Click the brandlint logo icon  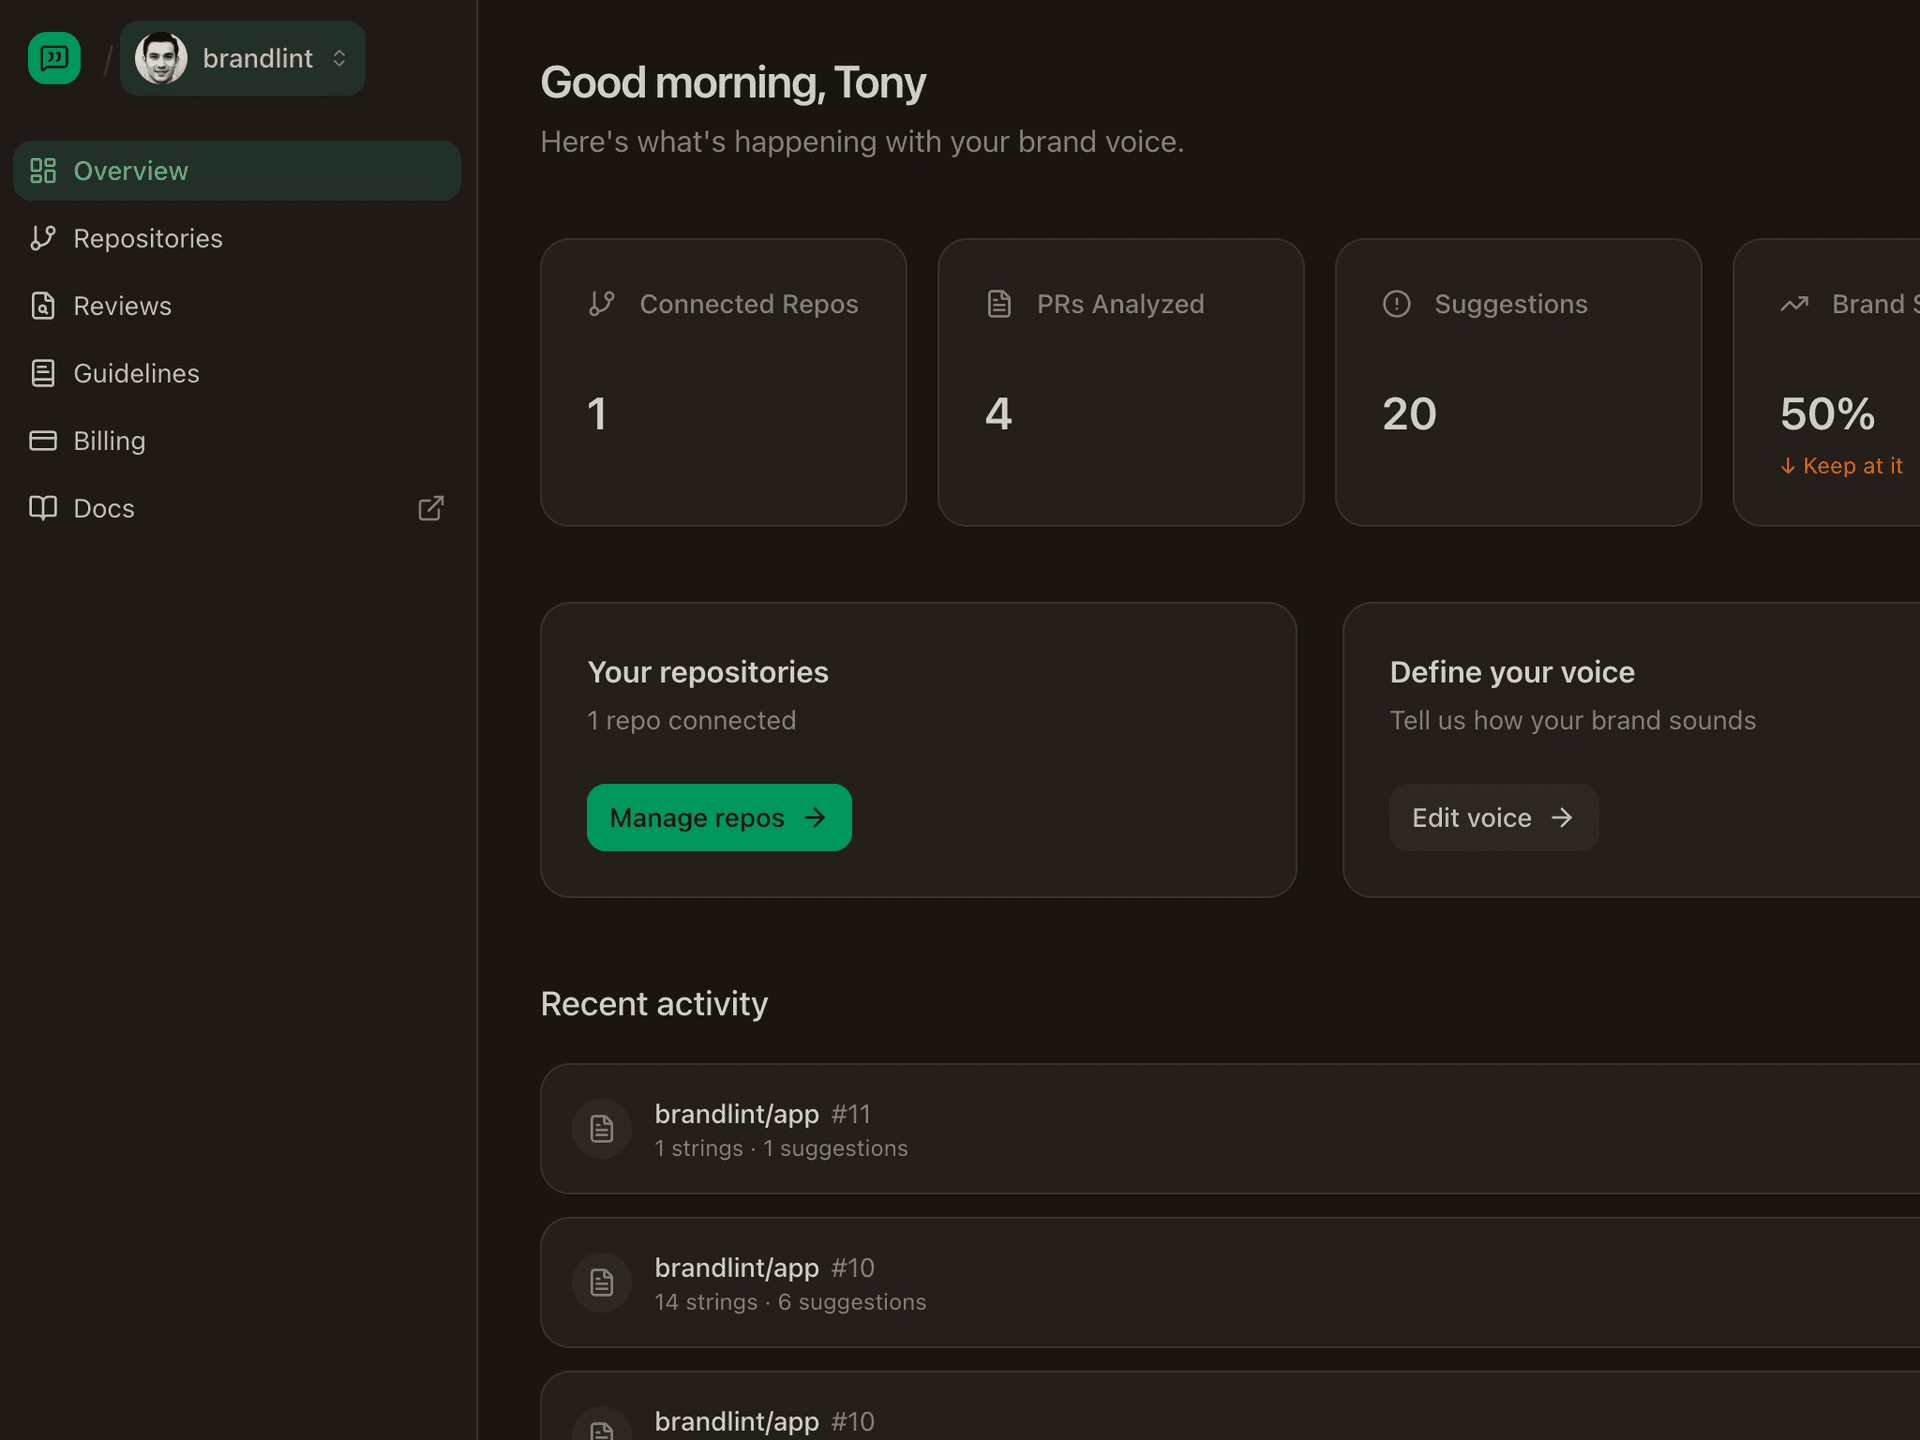coord(53,57)
